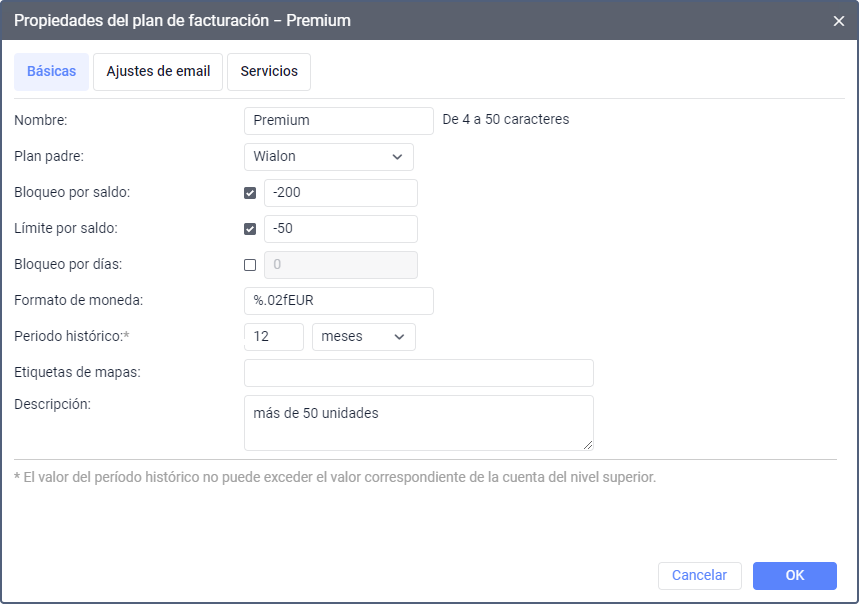The height and width of the screenshot is (604, 859).
Task: Uncheck the Límite por saldo checkbox
Action: point(250,229)
